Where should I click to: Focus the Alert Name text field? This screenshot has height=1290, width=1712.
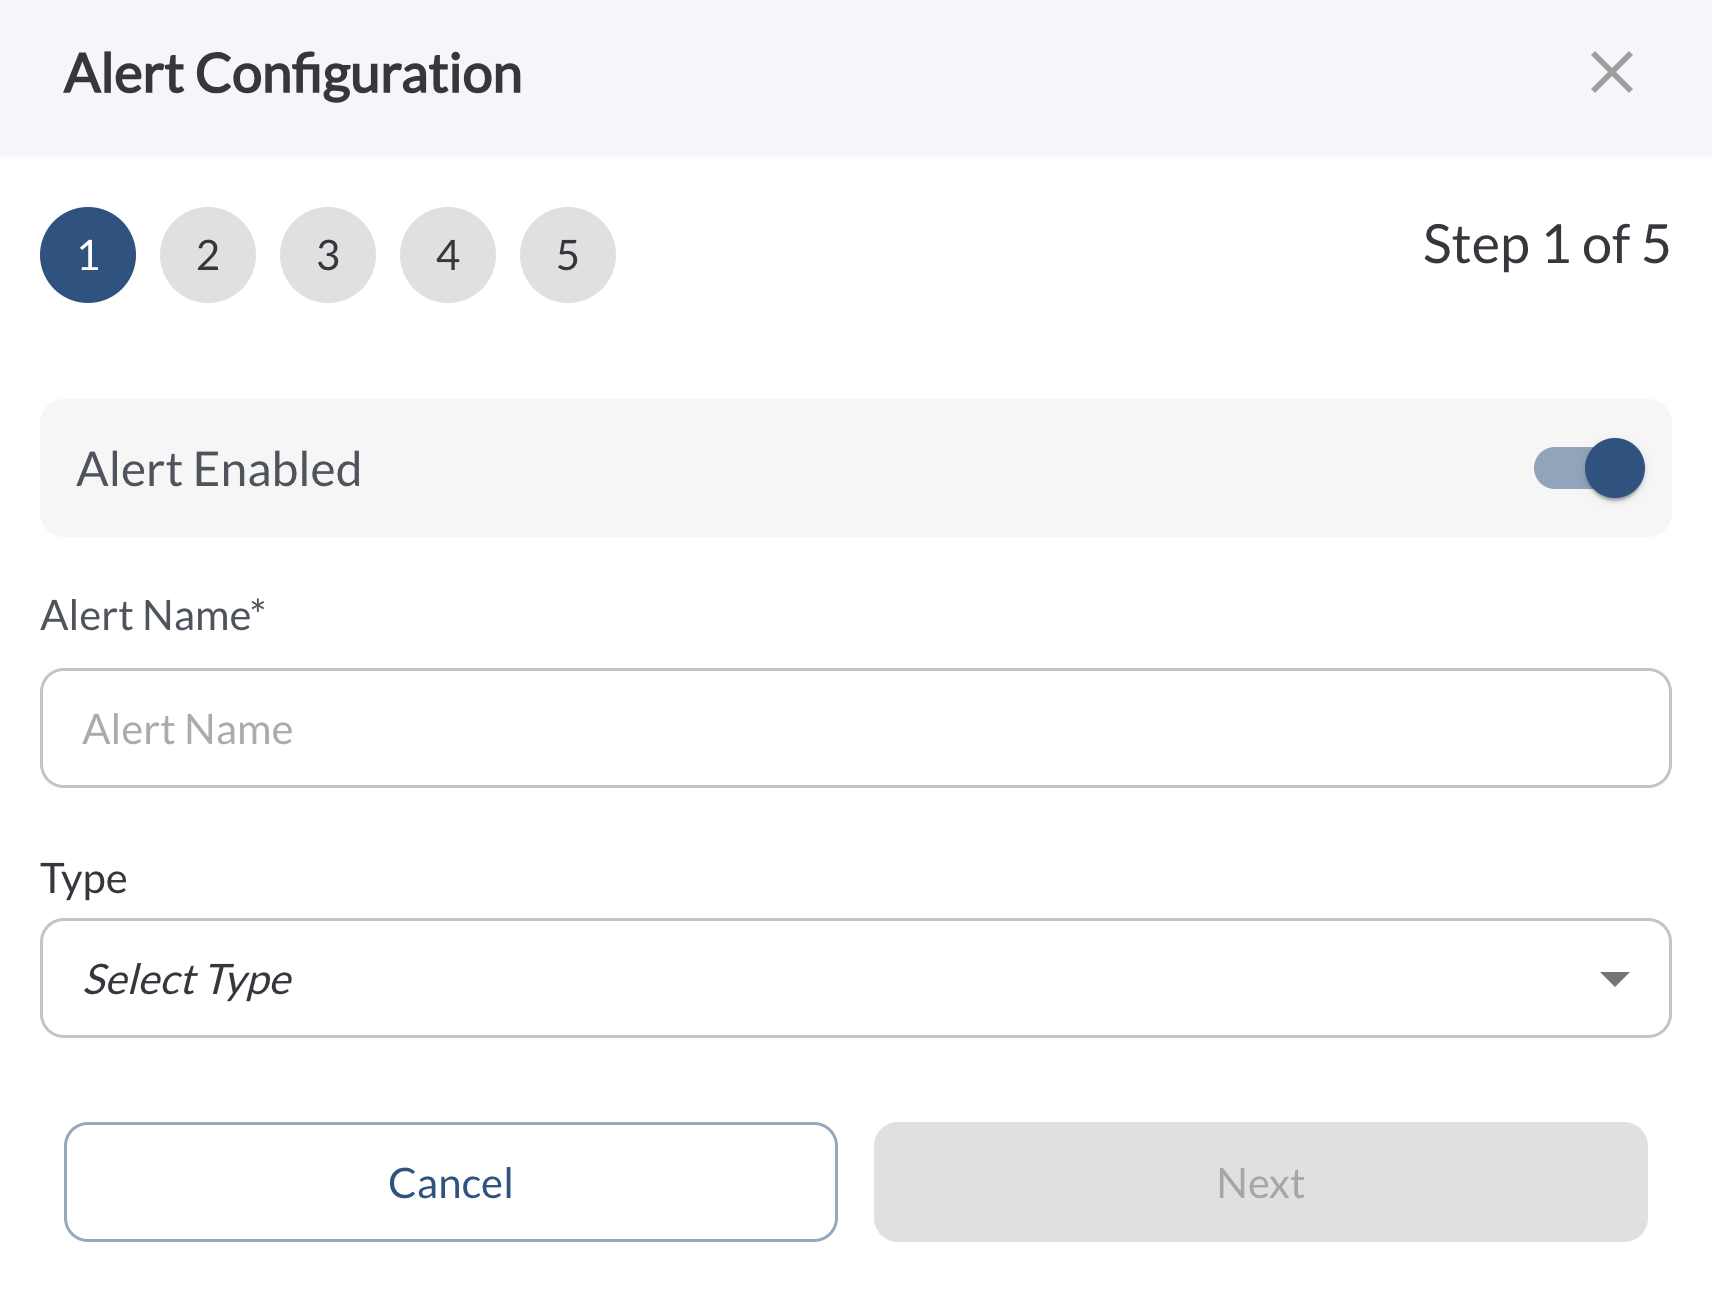[855, 728]
